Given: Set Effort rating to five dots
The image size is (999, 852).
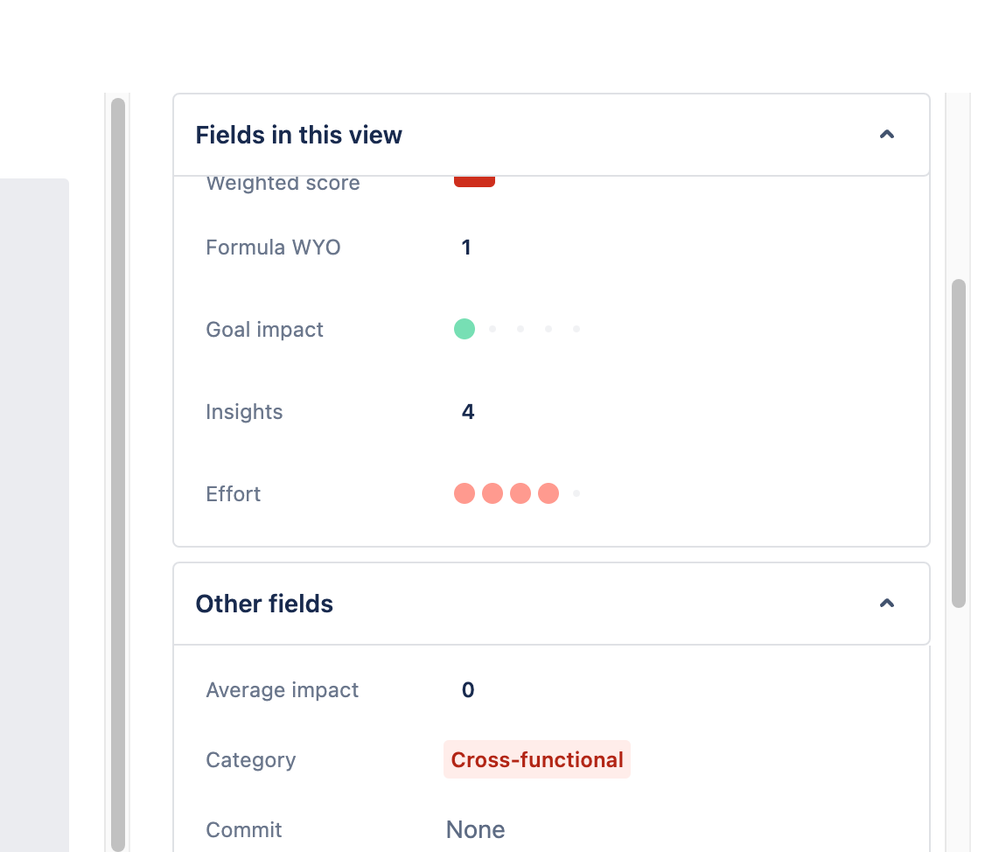Looking at the screenshot, I should pos(577,493).
